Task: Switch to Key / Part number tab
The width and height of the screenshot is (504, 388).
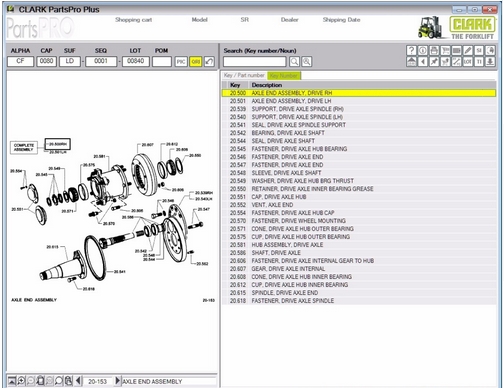Action: pos(244,75)
